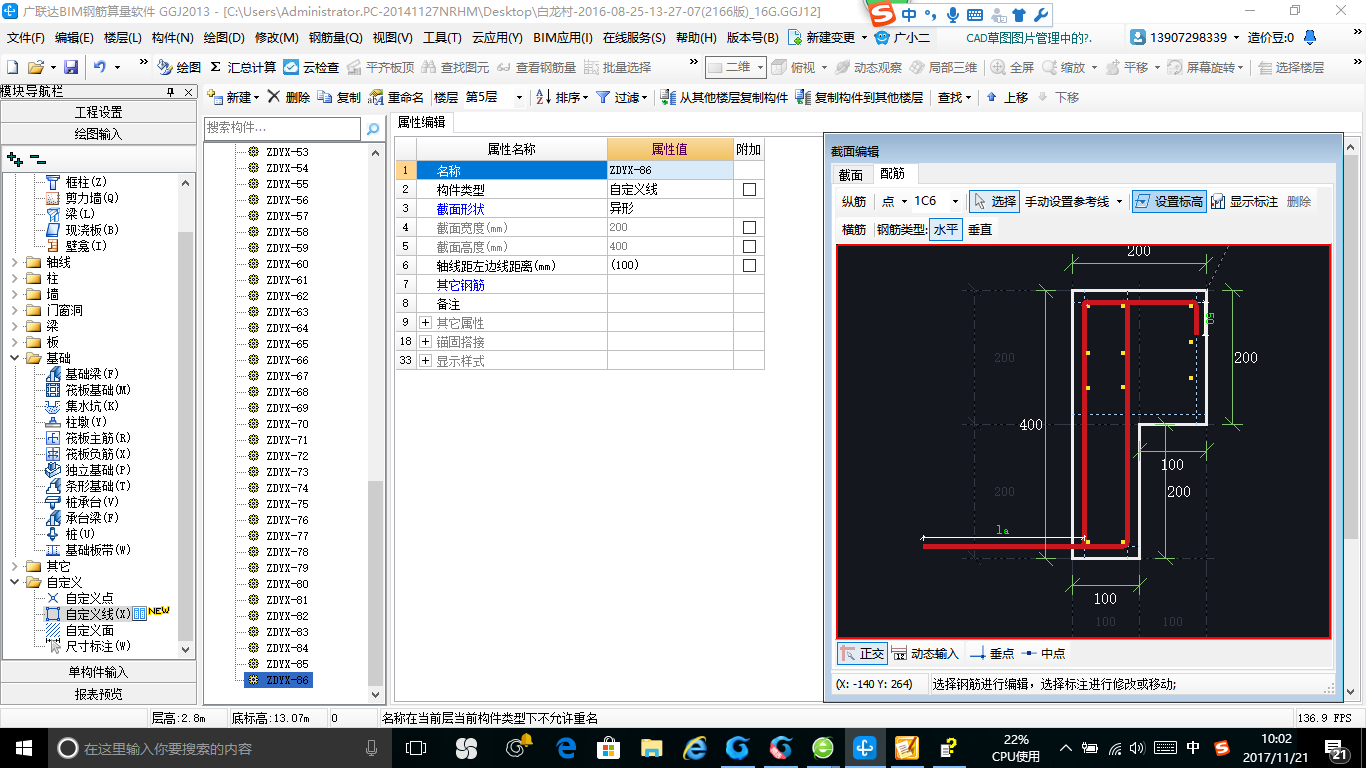
Task: Open the 工具(T) menu
Action: pos(442,38)
